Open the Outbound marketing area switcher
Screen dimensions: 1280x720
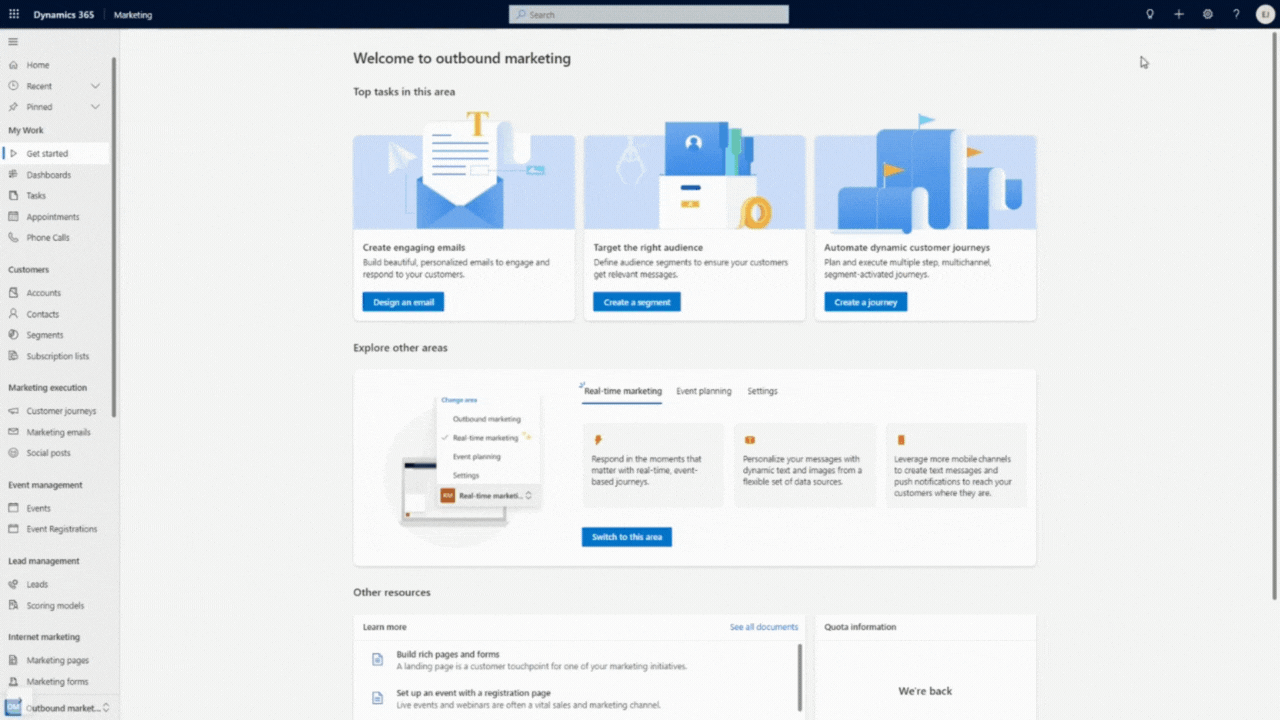click(x=60, y=707)
